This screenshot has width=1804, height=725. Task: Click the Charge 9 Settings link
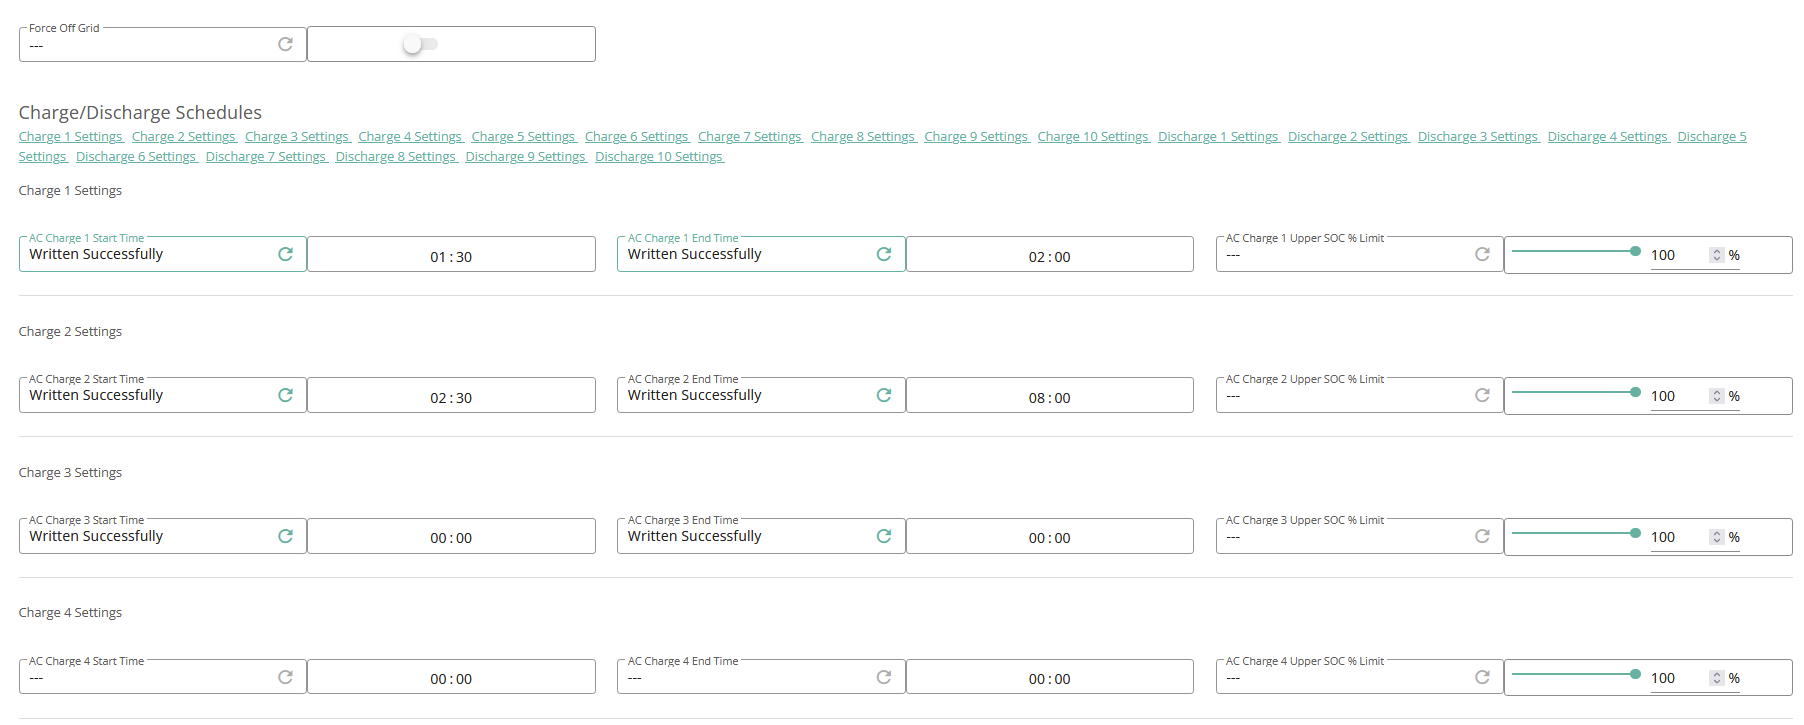click(976, 137)
